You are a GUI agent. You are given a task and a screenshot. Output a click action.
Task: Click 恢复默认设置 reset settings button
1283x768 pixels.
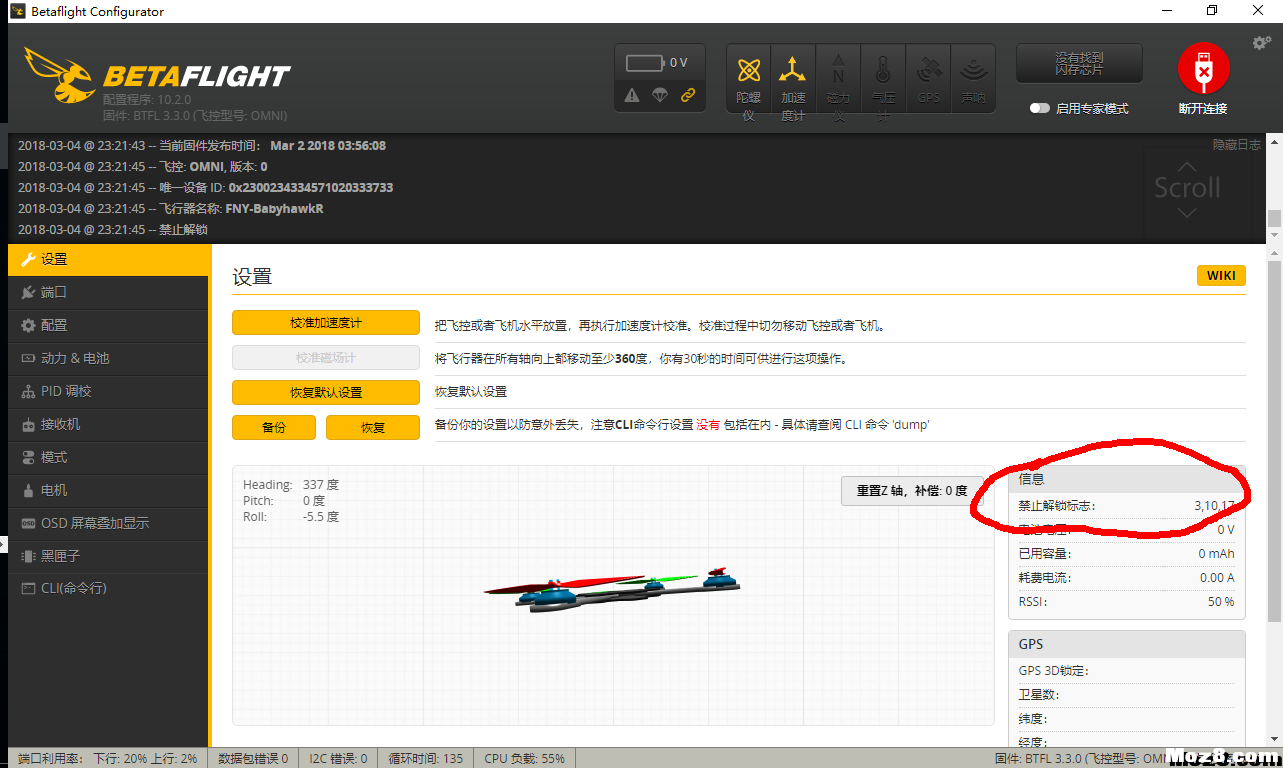326,392
